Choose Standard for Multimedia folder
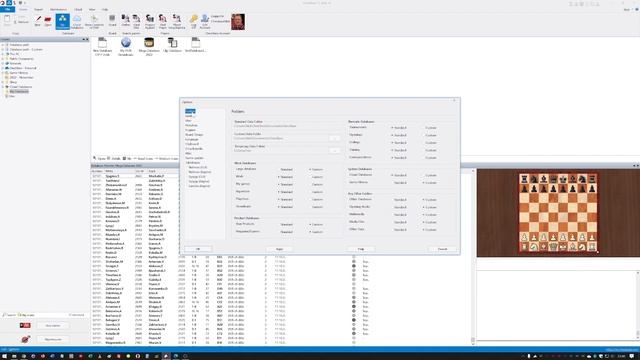Viewport: 640px width, 360px height. click(399, 215)
